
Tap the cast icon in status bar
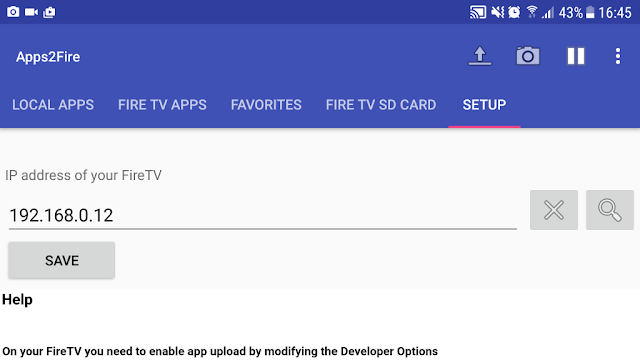(x=478, y=12)
